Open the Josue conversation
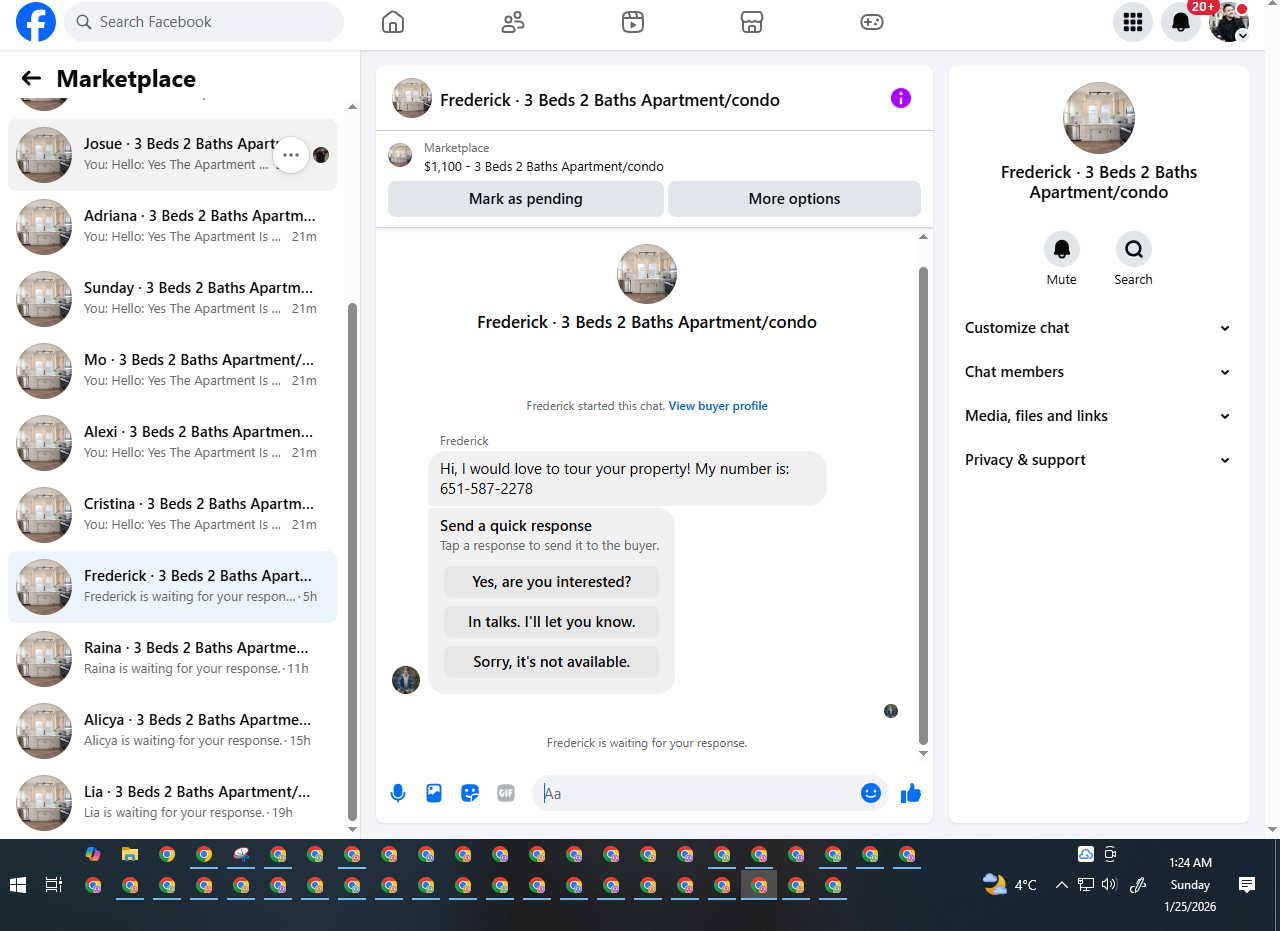Image resolution: width=1280 pixels, height=931 pixels. [x=172, y=155]
